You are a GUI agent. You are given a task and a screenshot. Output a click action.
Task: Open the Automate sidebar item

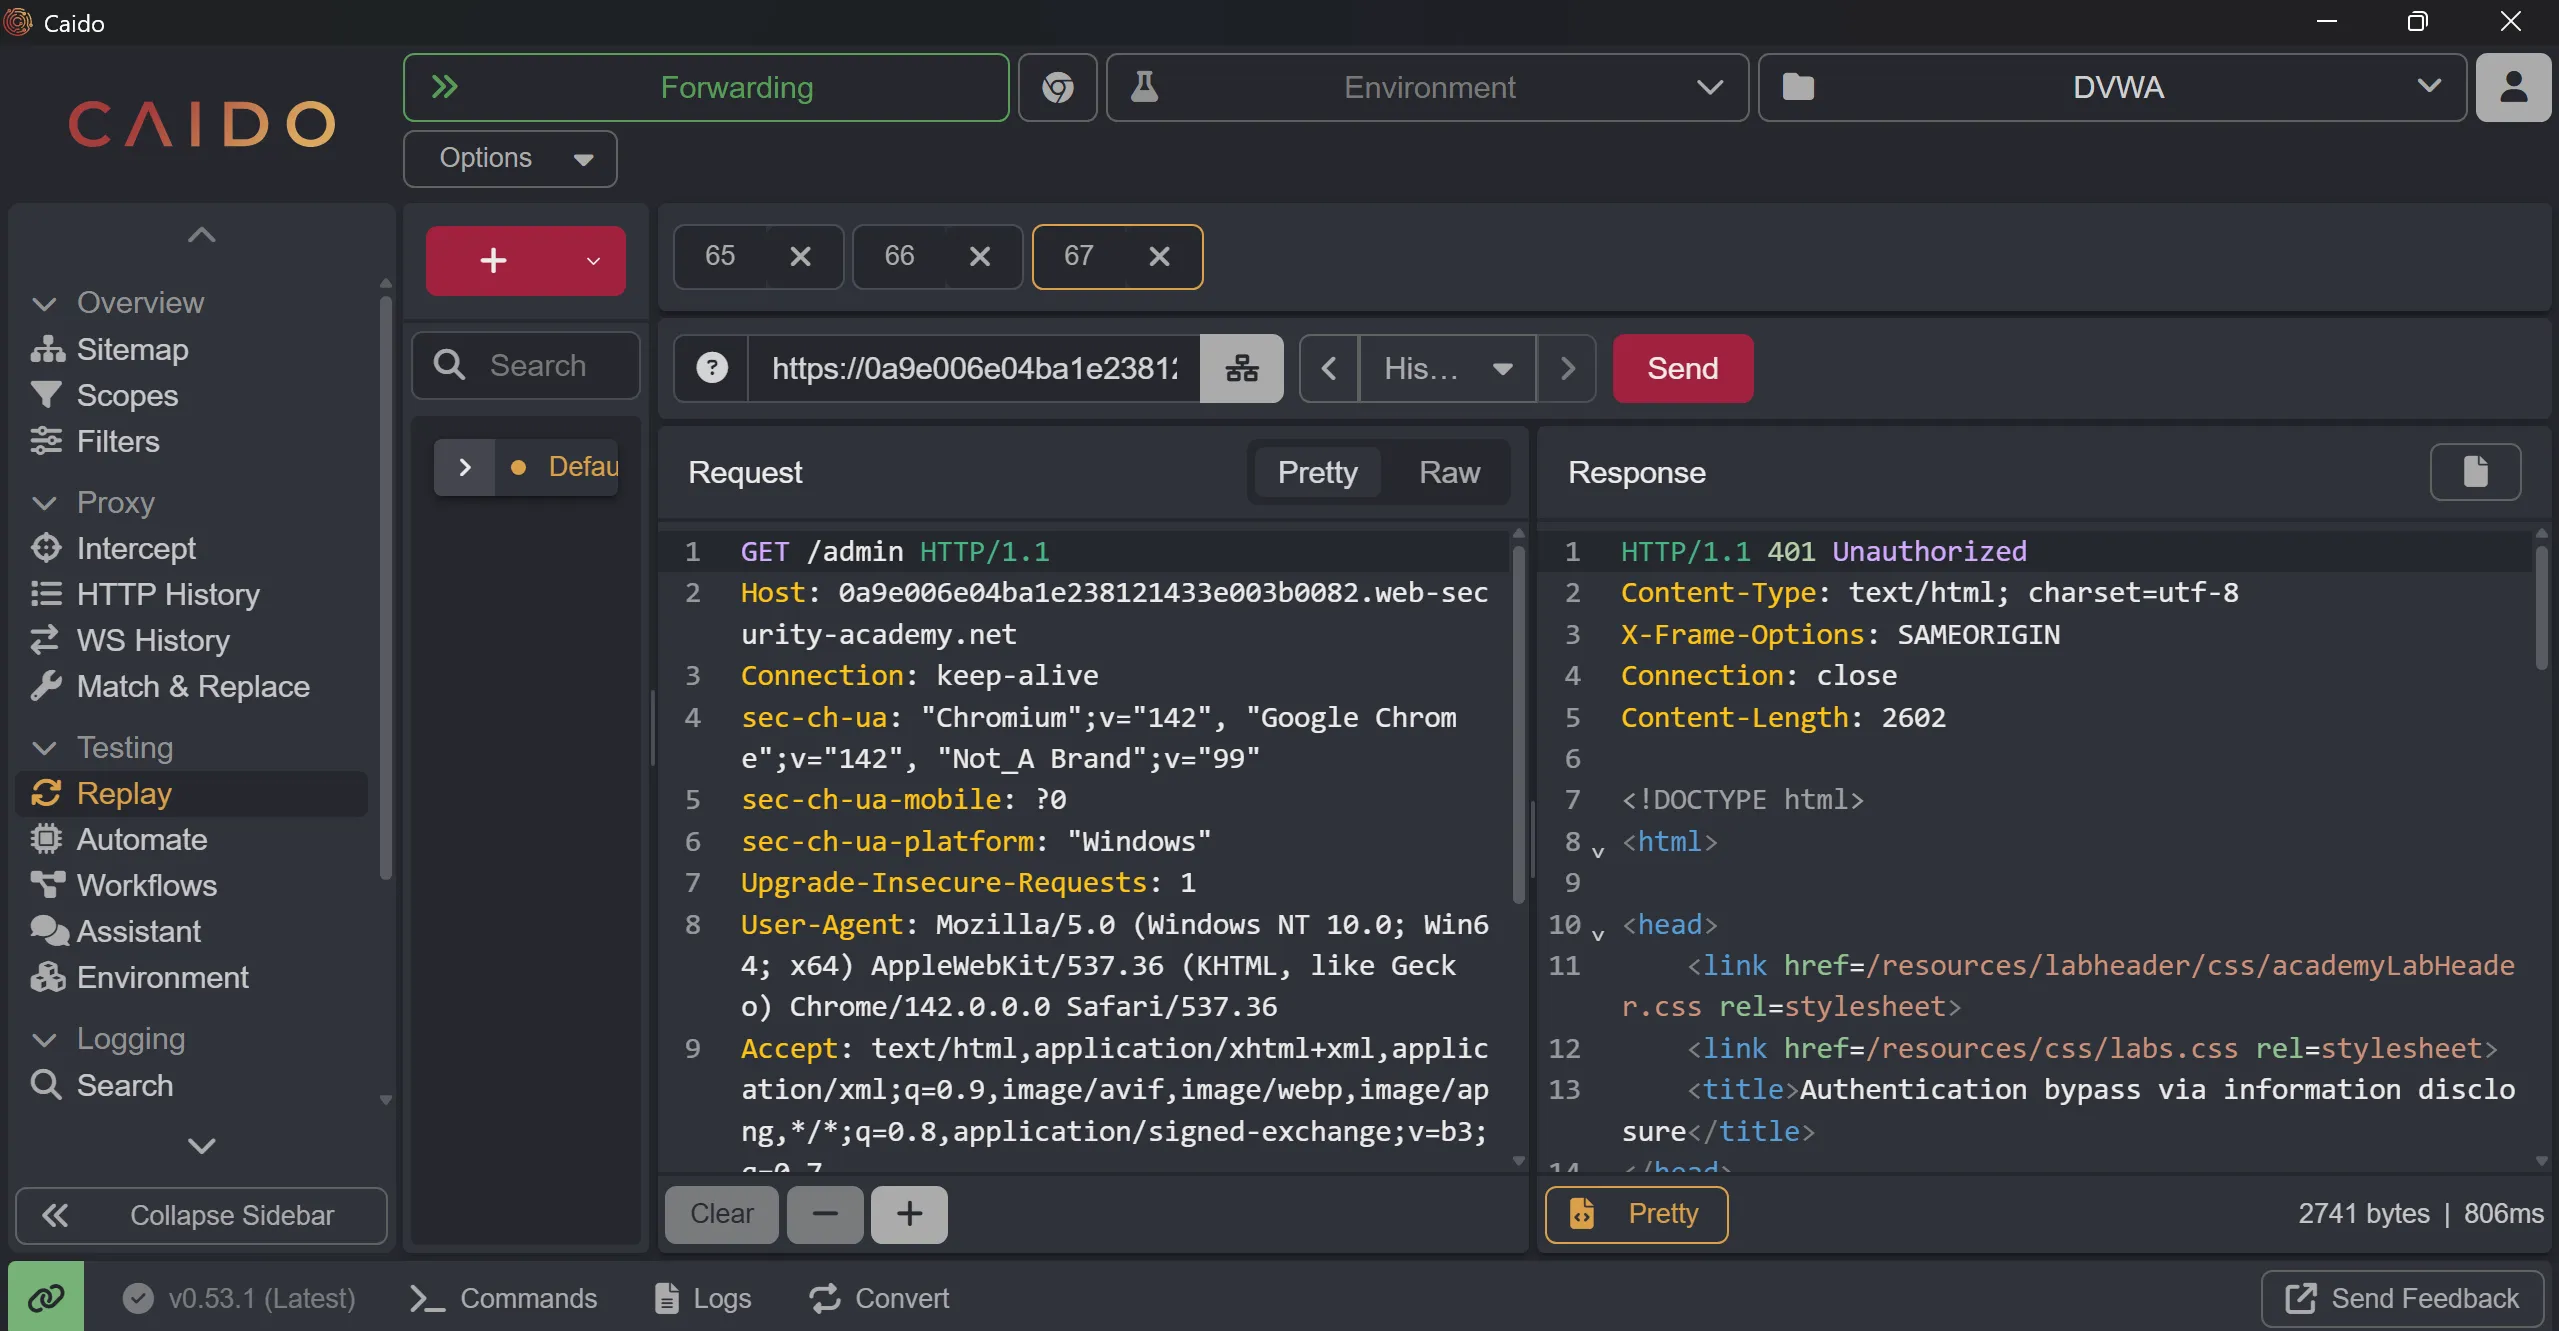142,839
